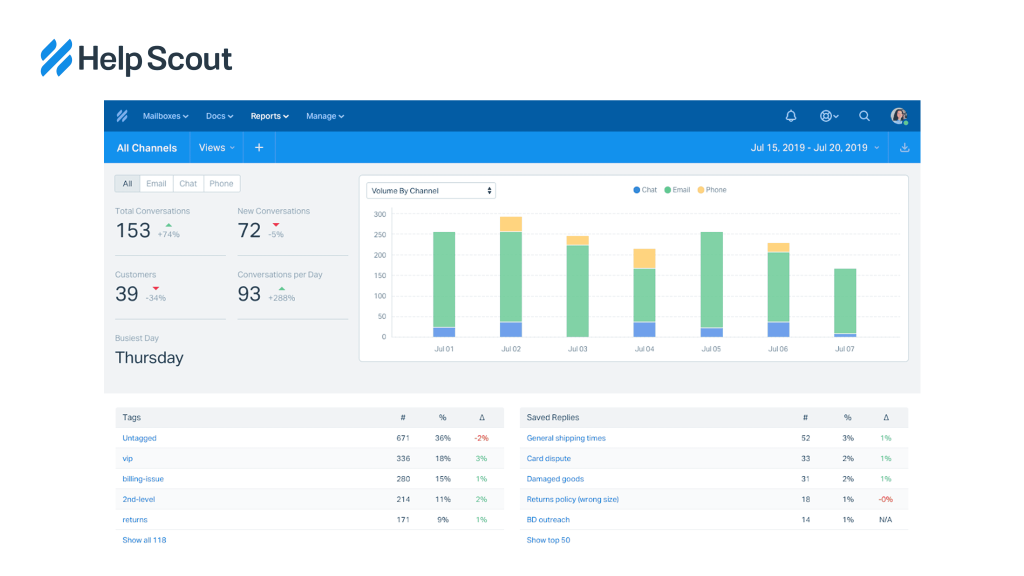Click the download report icon
This screenshot has height=576, width=1024.
coord(905,148)
